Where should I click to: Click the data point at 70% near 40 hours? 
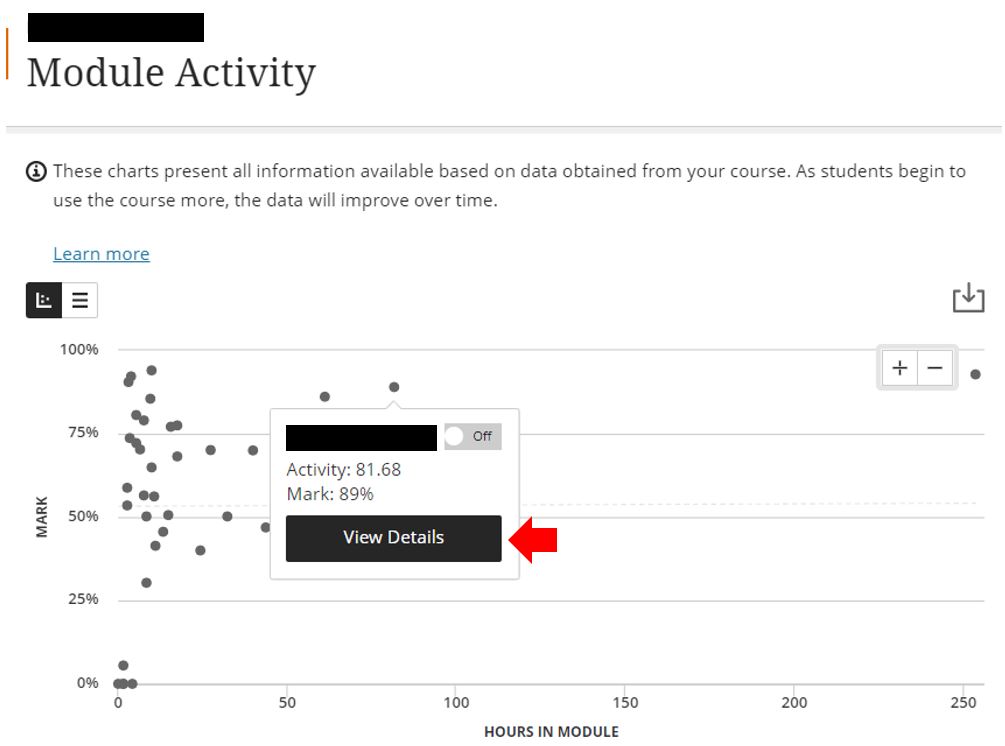click(x=253, y=451)
